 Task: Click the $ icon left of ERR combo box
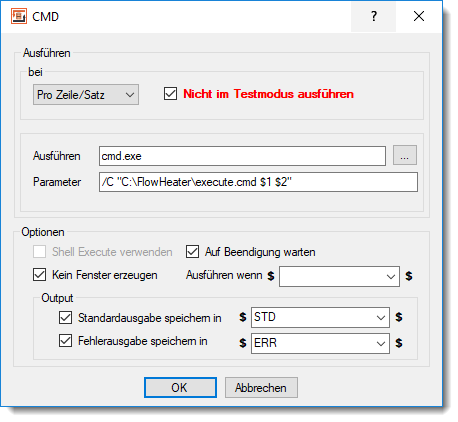click(x=243, y=343)
